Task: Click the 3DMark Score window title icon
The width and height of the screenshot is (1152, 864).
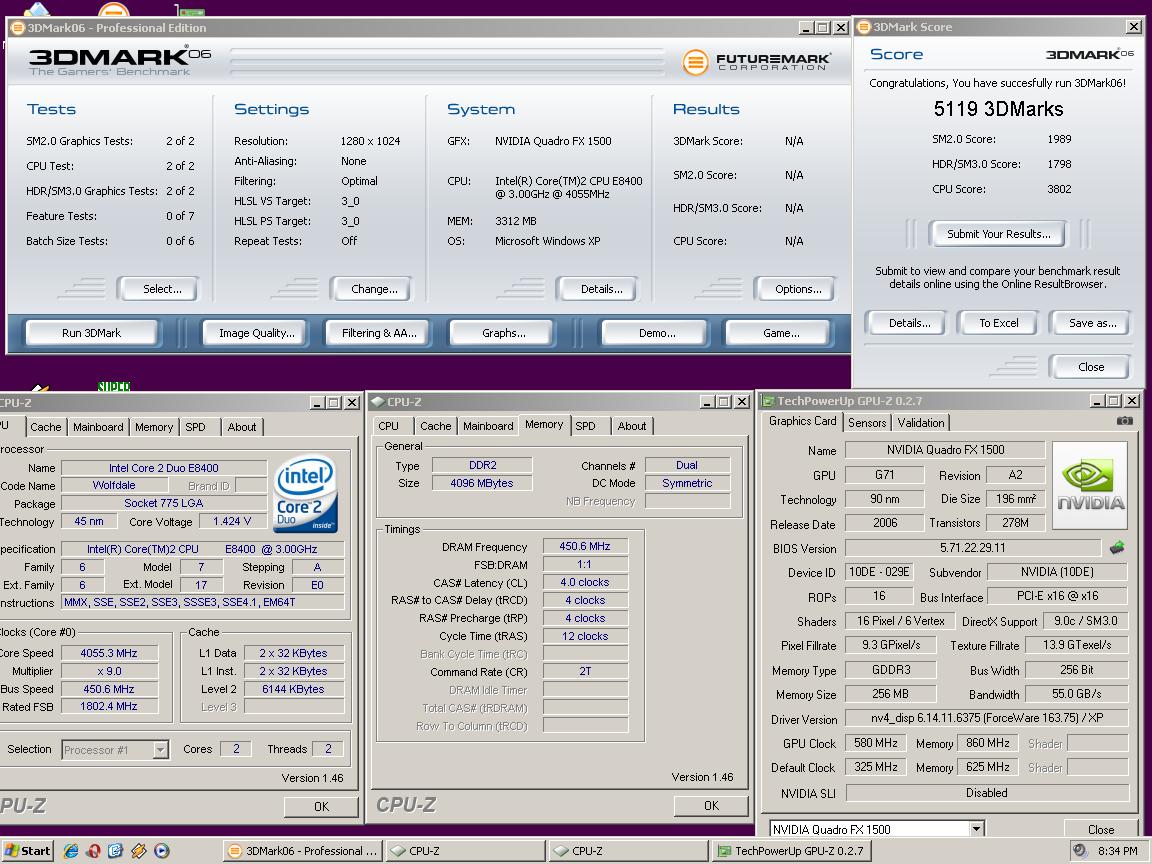Action: 864,27
